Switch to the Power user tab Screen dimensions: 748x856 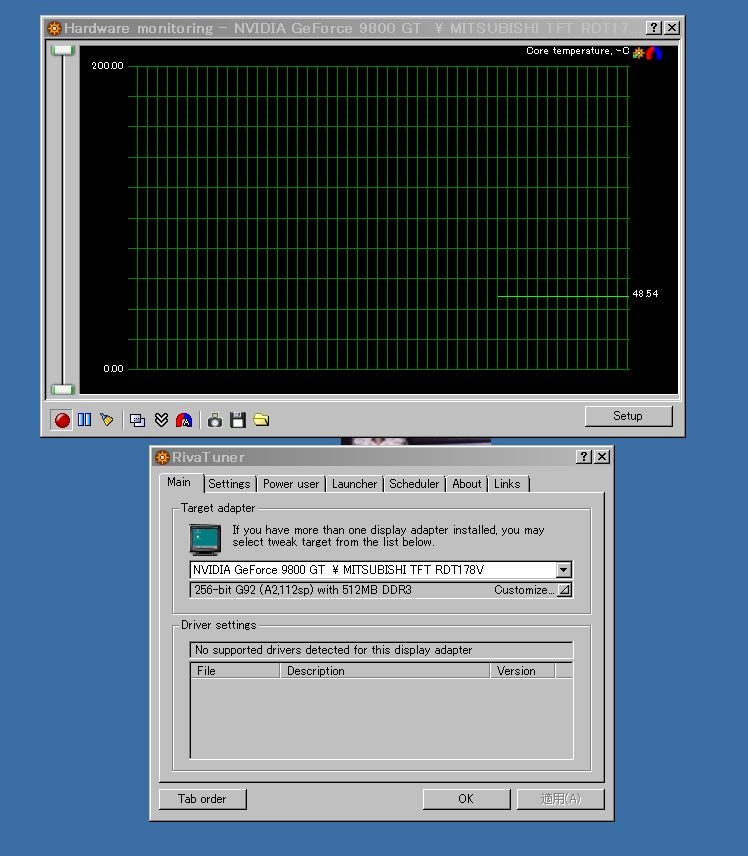291,484
